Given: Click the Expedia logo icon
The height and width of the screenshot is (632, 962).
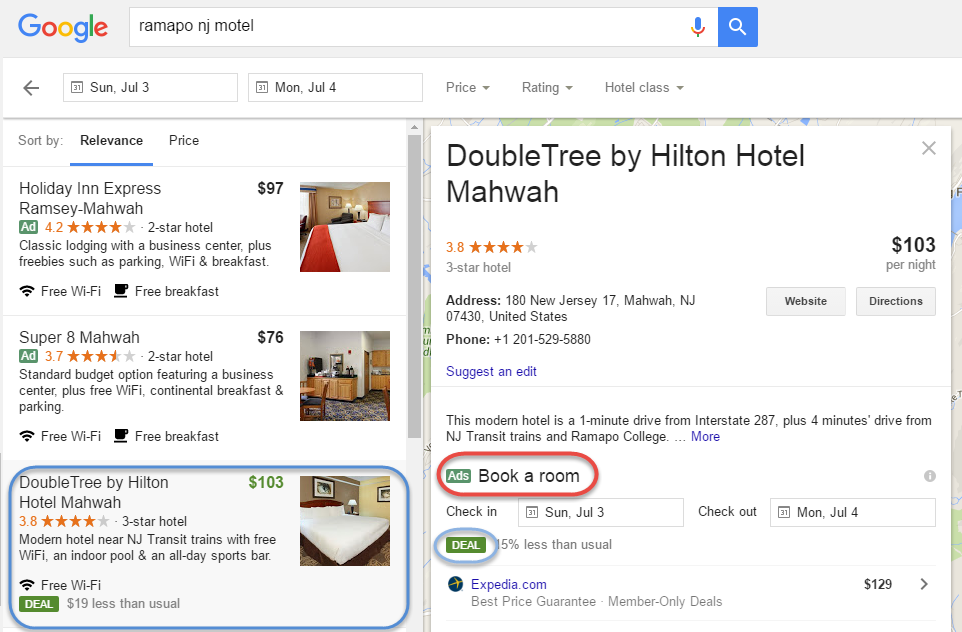Looking at the screenshot, I should pyautogui.click(x=456, y=584).
